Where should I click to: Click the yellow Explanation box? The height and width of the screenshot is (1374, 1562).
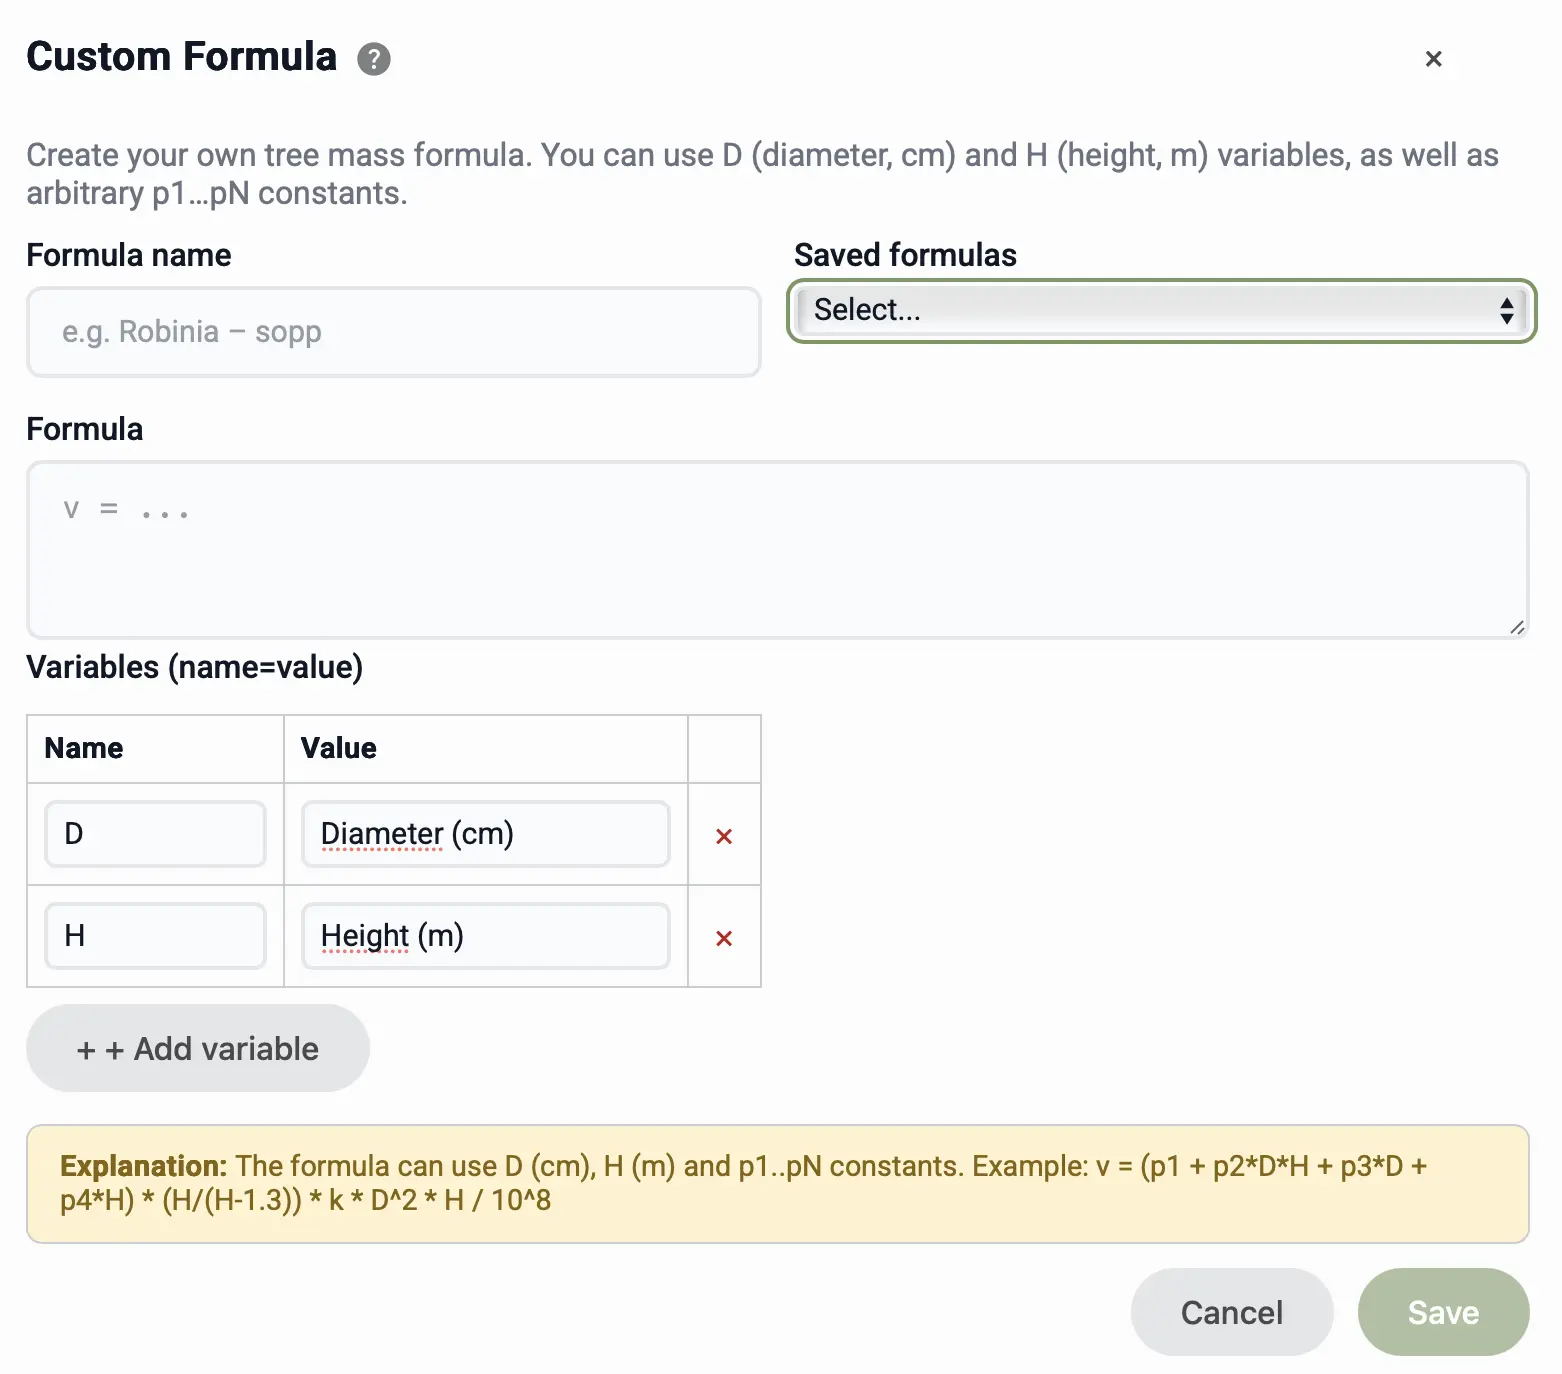(777, 1184)
